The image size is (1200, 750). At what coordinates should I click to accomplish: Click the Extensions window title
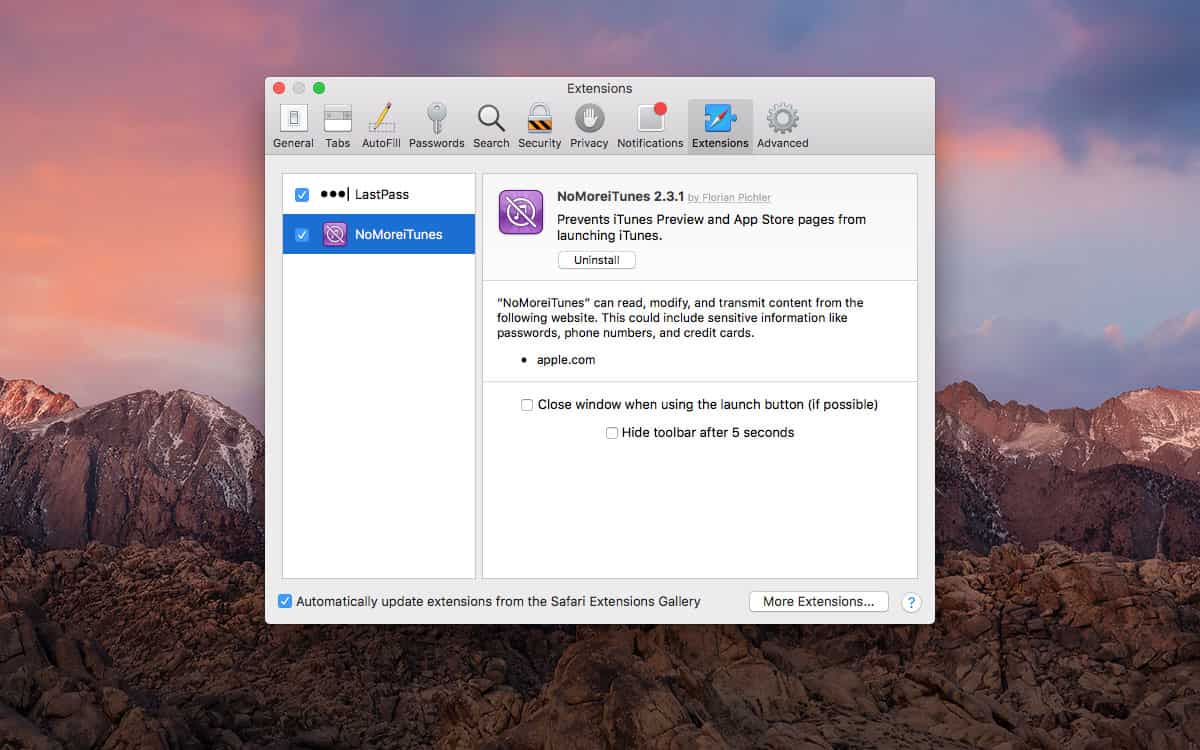[x=600, y=88]
